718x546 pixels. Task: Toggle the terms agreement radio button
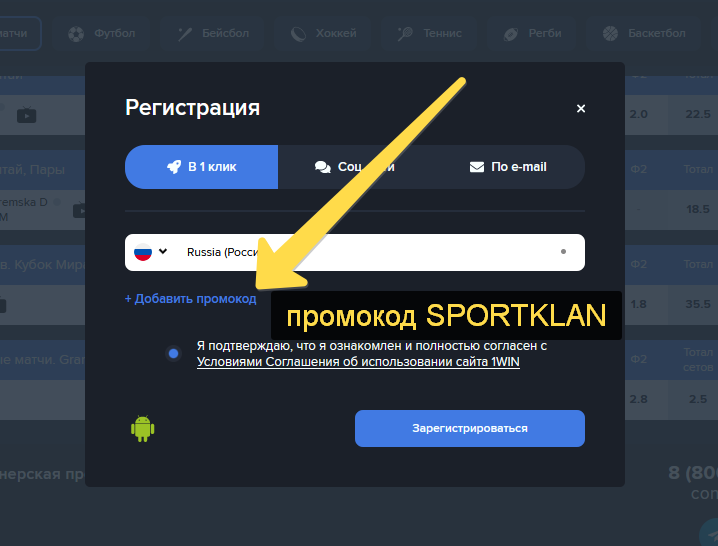click(174, 353)
